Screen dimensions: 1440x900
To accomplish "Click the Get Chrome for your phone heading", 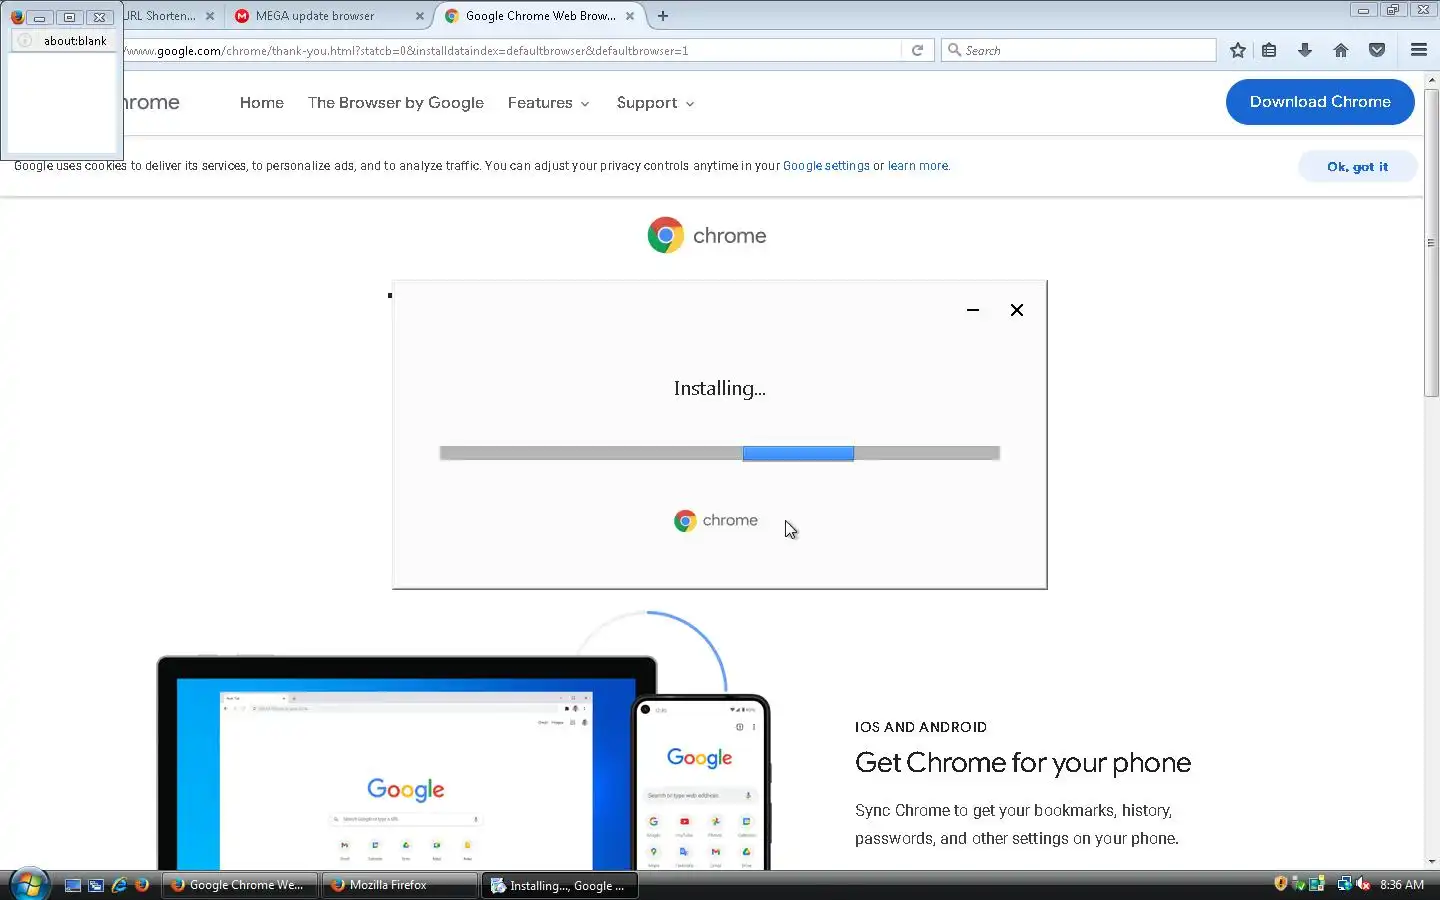I will (1023, 763).
